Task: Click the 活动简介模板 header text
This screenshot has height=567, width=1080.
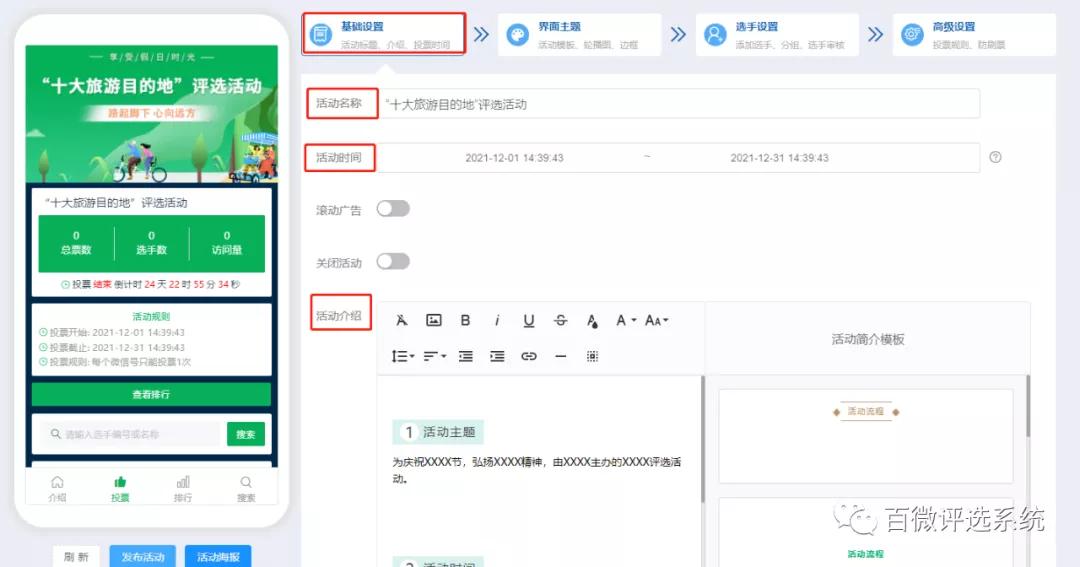Action: pyautogui.click(x=868, y=339)
